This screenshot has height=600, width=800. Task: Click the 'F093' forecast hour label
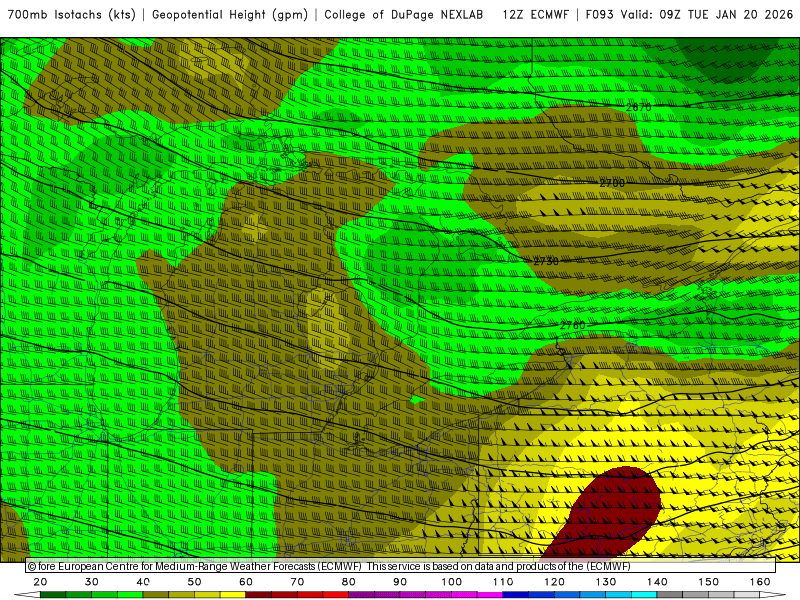point(599,15)
